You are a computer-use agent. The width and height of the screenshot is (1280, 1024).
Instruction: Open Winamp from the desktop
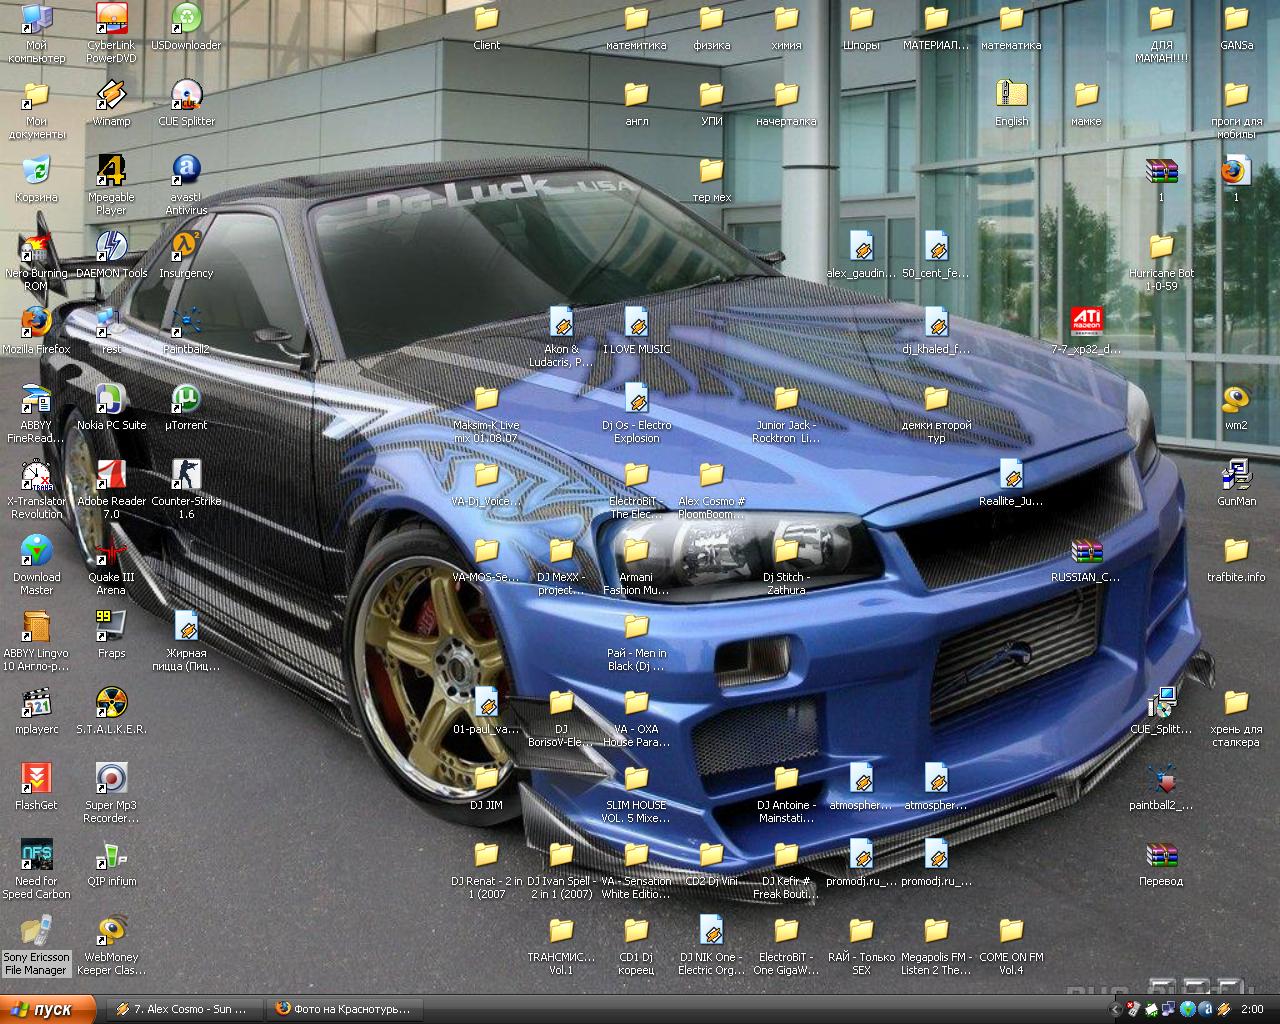(111, 103)
